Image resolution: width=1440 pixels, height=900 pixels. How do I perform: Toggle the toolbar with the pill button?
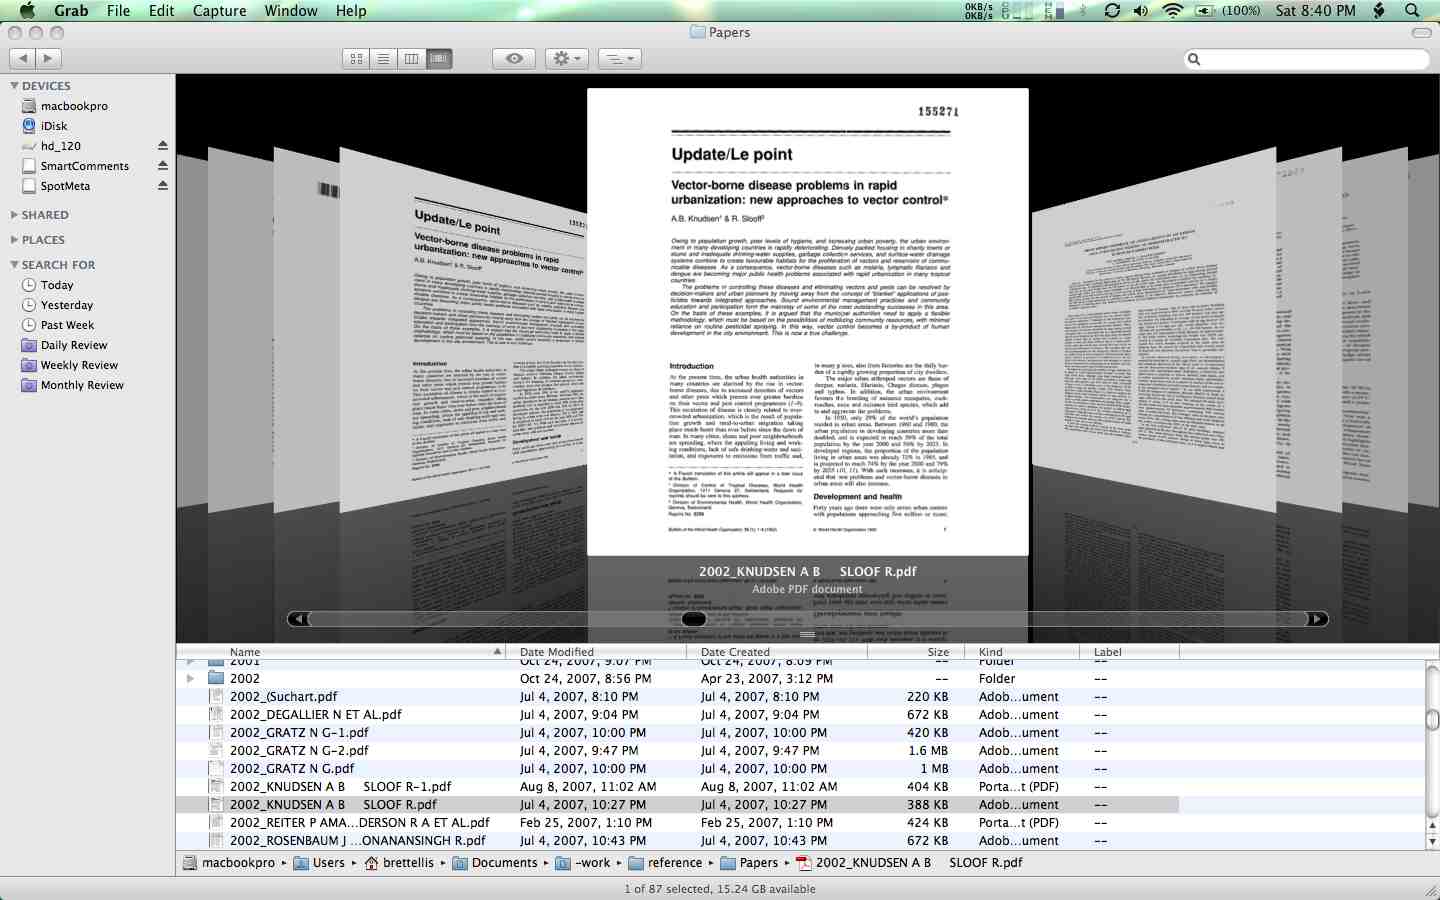click(x=1421, y=33)
